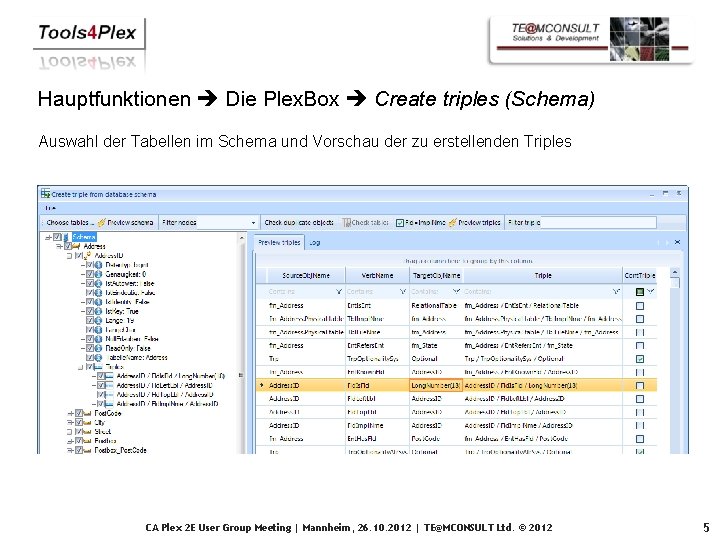
Task: Click the Check tables toolbar icon
Action: coord(346,222)
